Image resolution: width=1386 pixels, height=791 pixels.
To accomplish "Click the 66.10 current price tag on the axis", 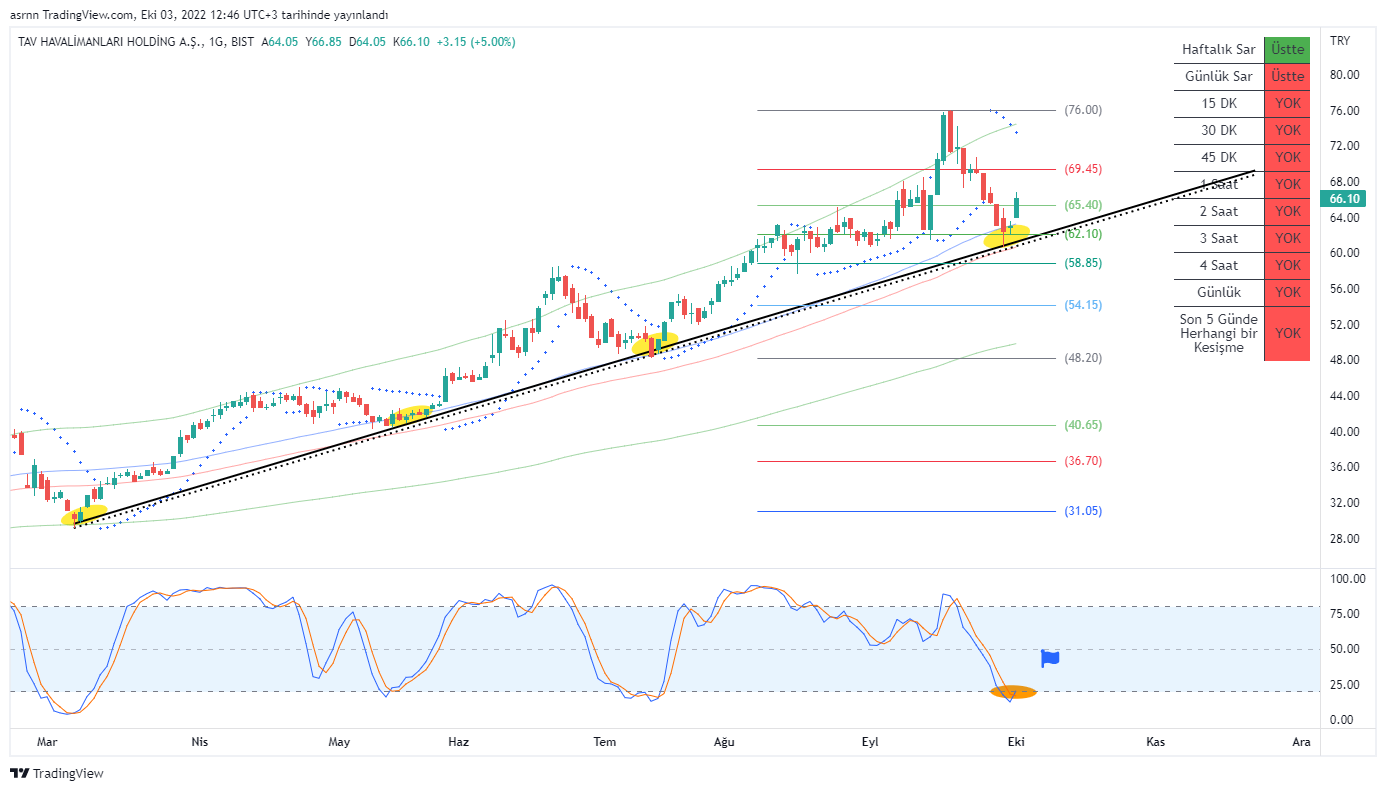I will [x=1341, y=199].
